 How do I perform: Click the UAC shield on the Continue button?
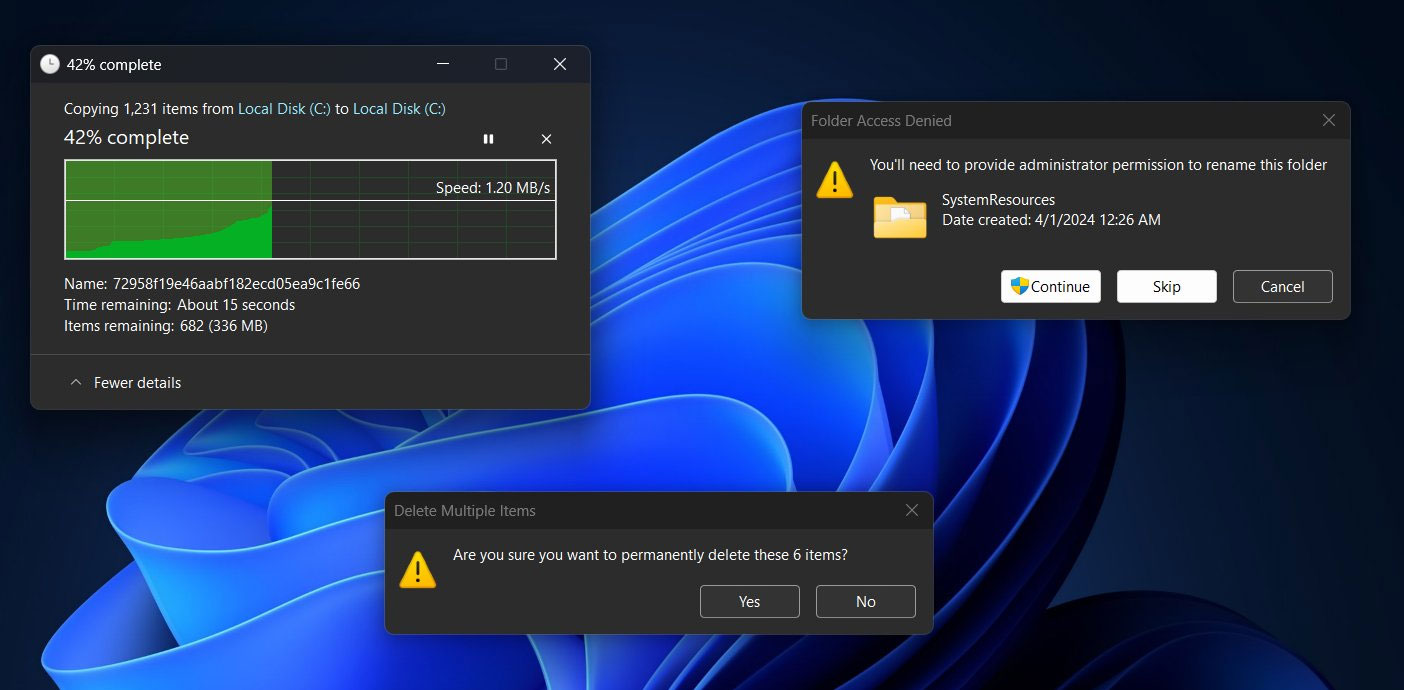pyautogui.click(x=1021, y=286)
